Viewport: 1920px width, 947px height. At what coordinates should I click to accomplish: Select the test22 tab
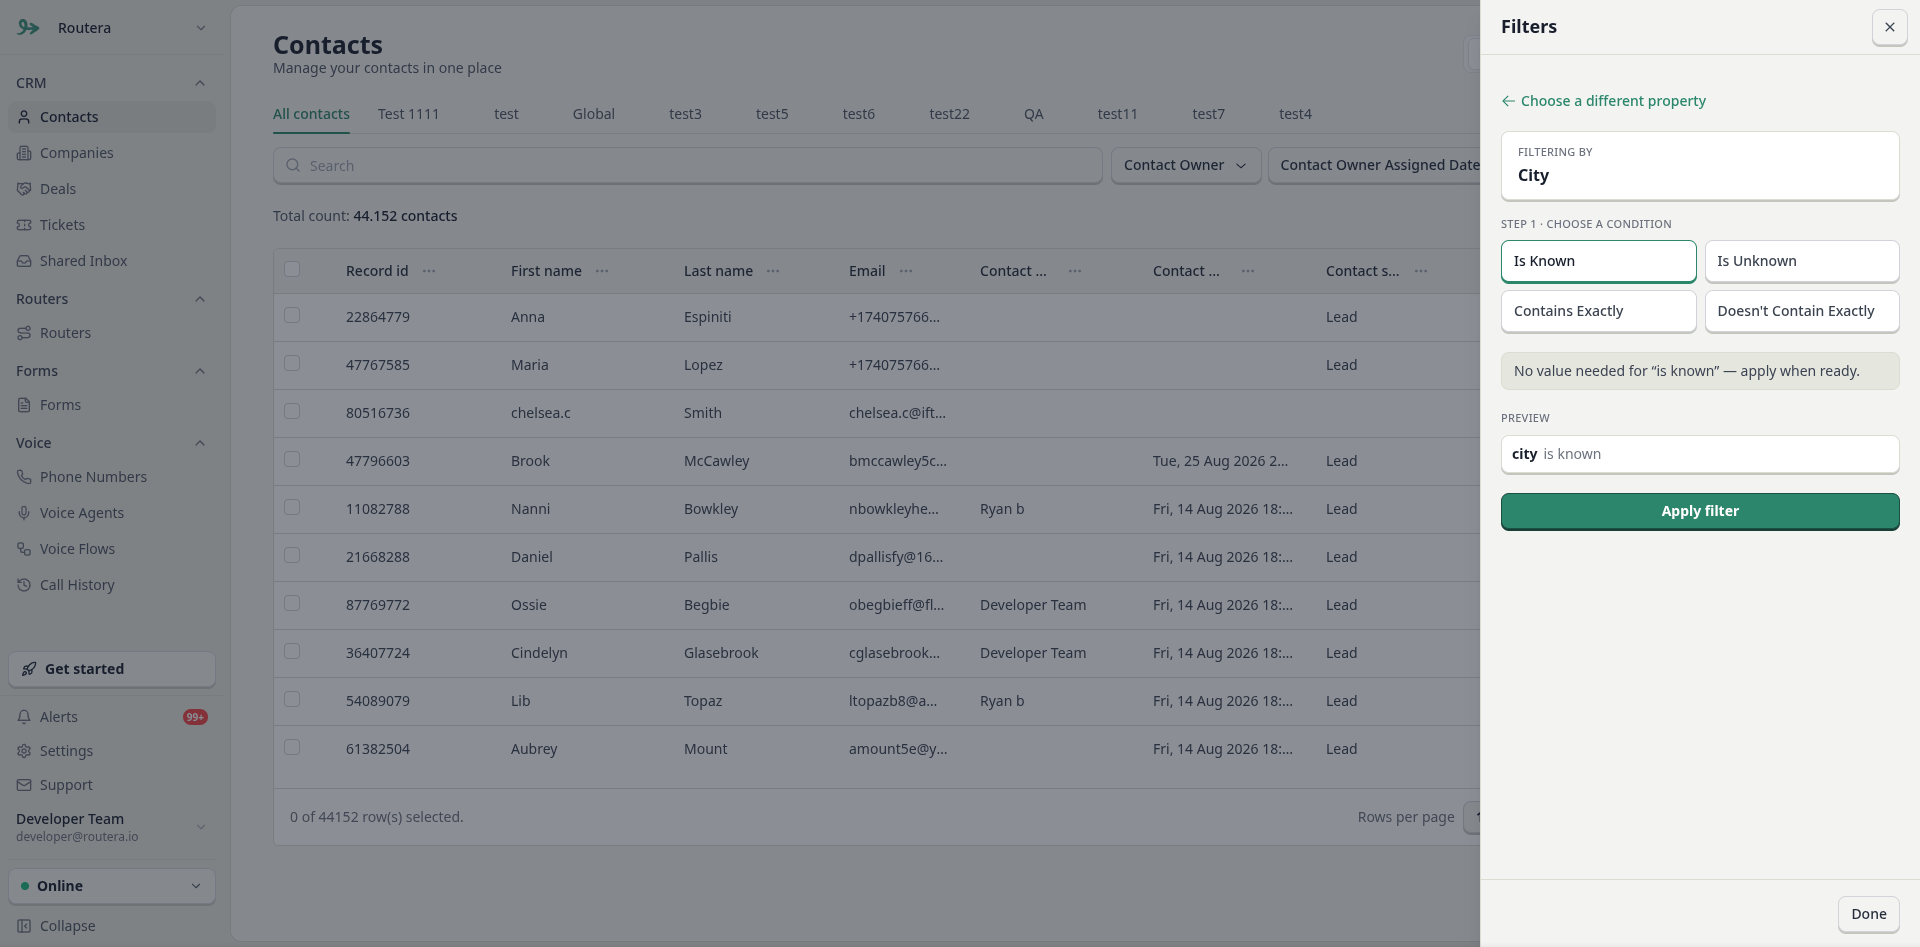[949, 114]
